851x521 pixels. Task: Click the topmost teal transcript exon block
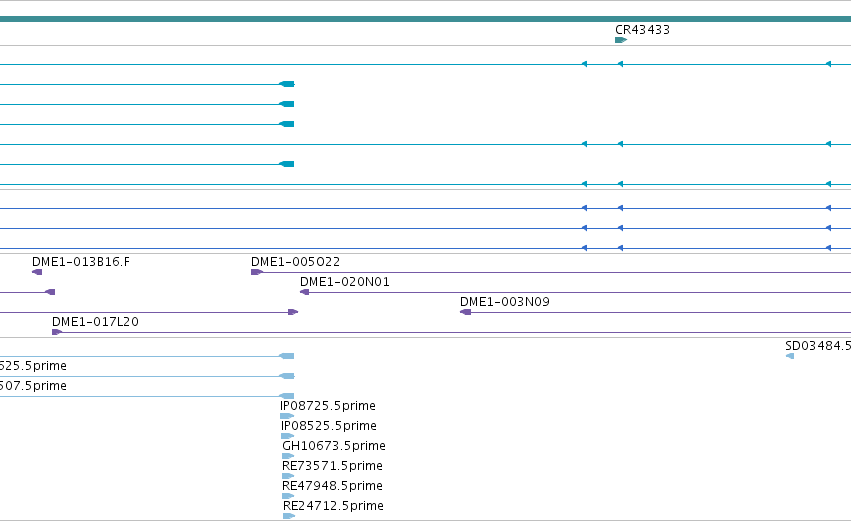287,84
